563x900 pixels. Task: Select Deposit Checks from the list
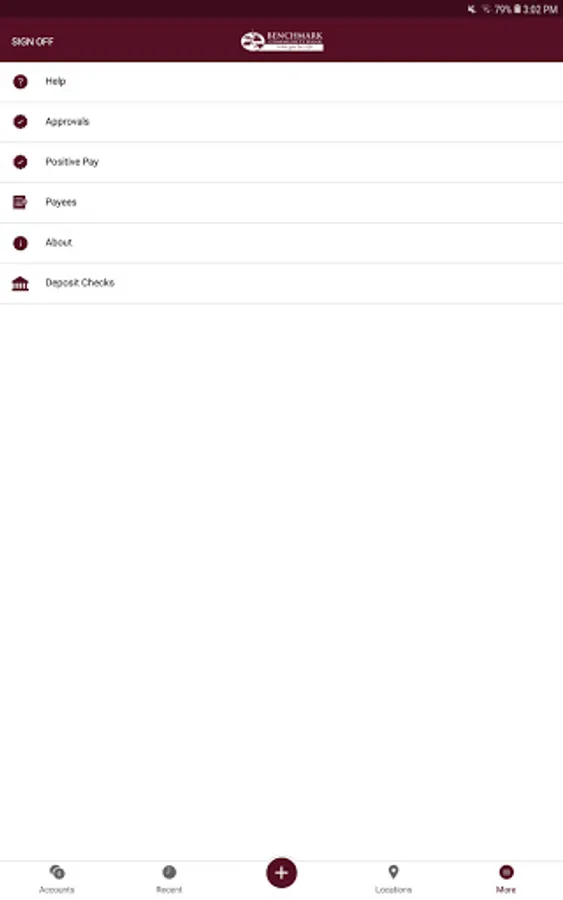coord(281,284)
